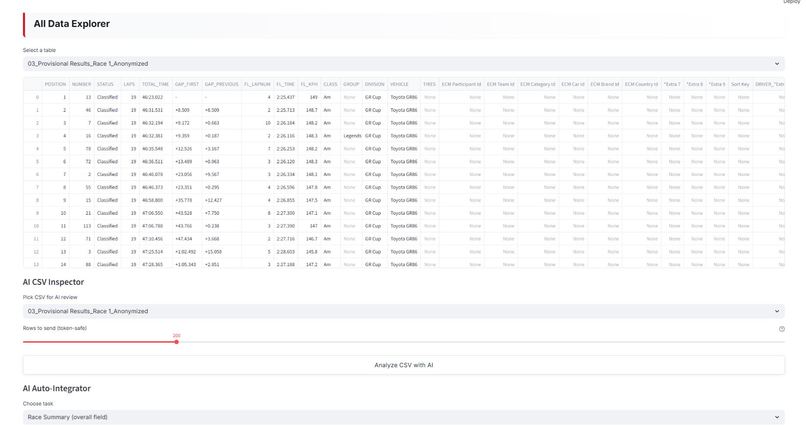Open the 'Pick CSV for AI review' dropdown

point(404,311)
